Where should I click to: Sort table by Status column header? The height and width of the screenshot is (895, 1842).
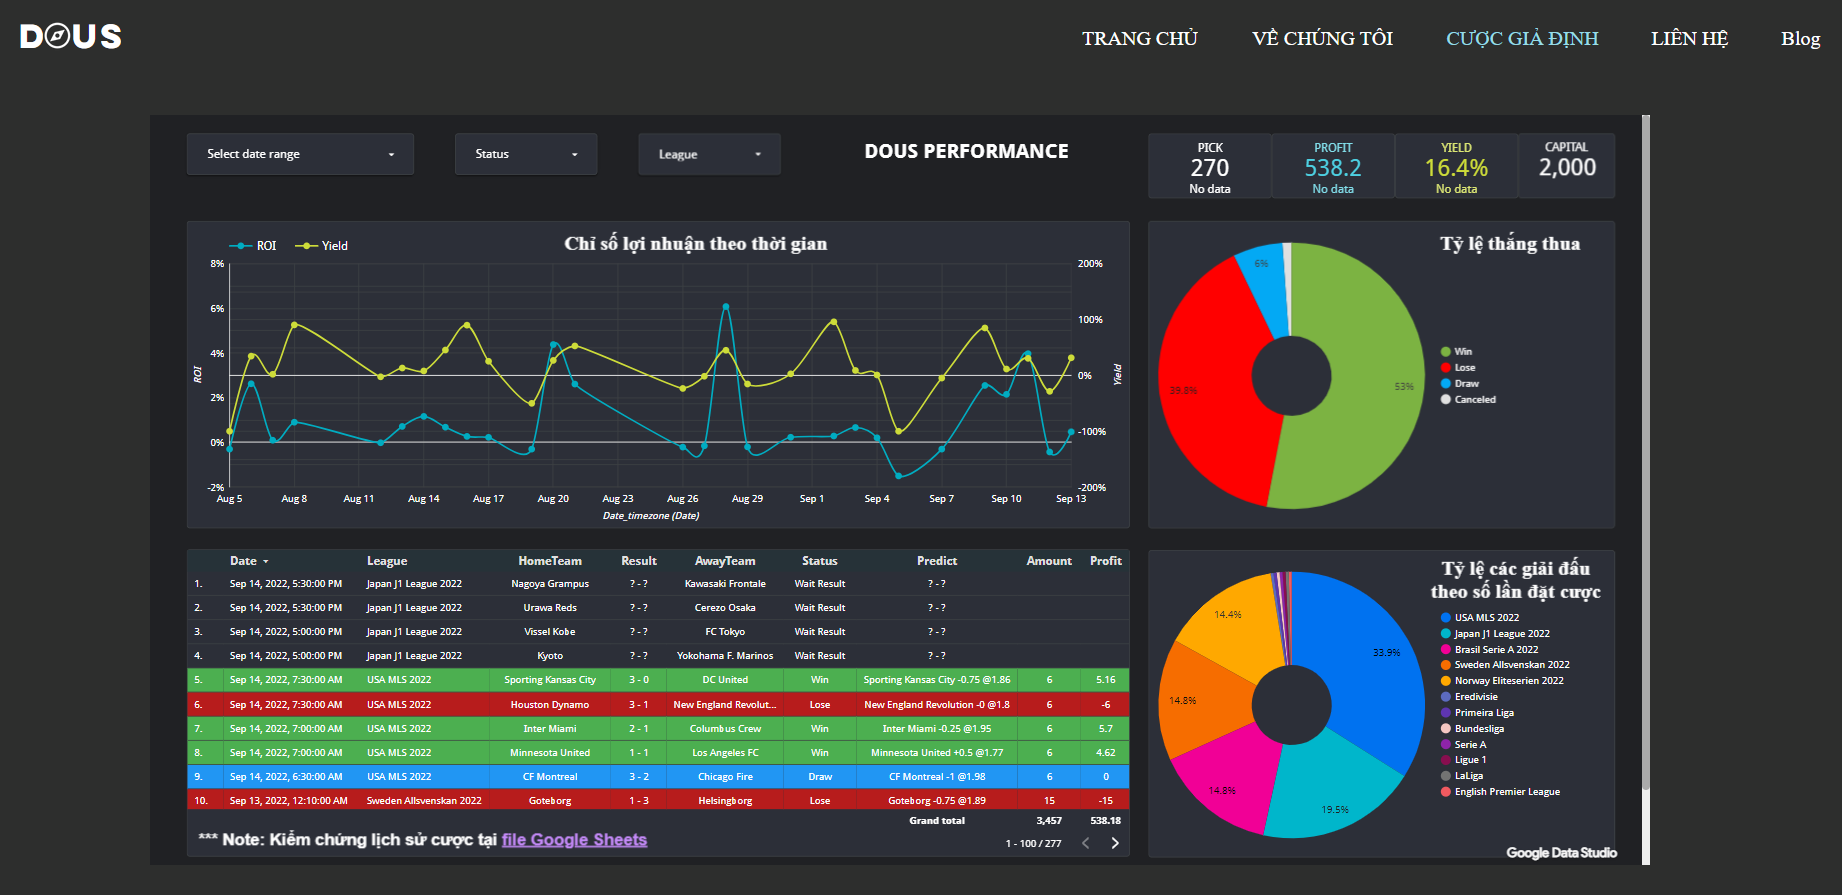[x=820, y=561]
